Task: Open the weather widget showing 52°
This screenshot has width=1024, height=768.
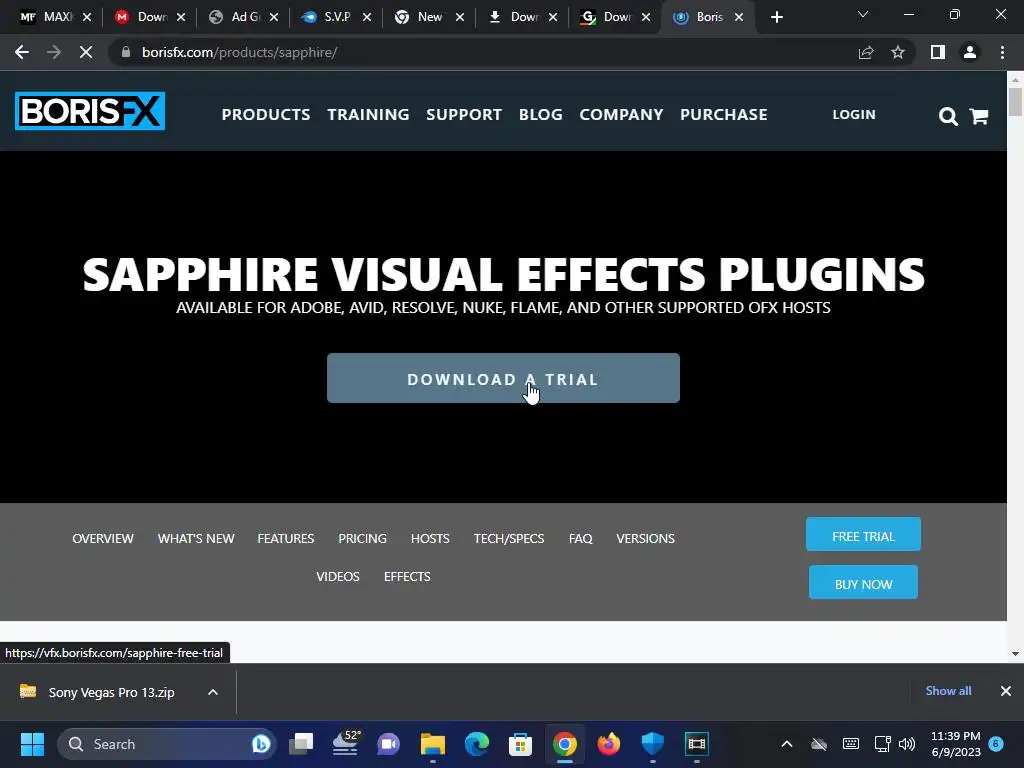Action: point(346,744)
